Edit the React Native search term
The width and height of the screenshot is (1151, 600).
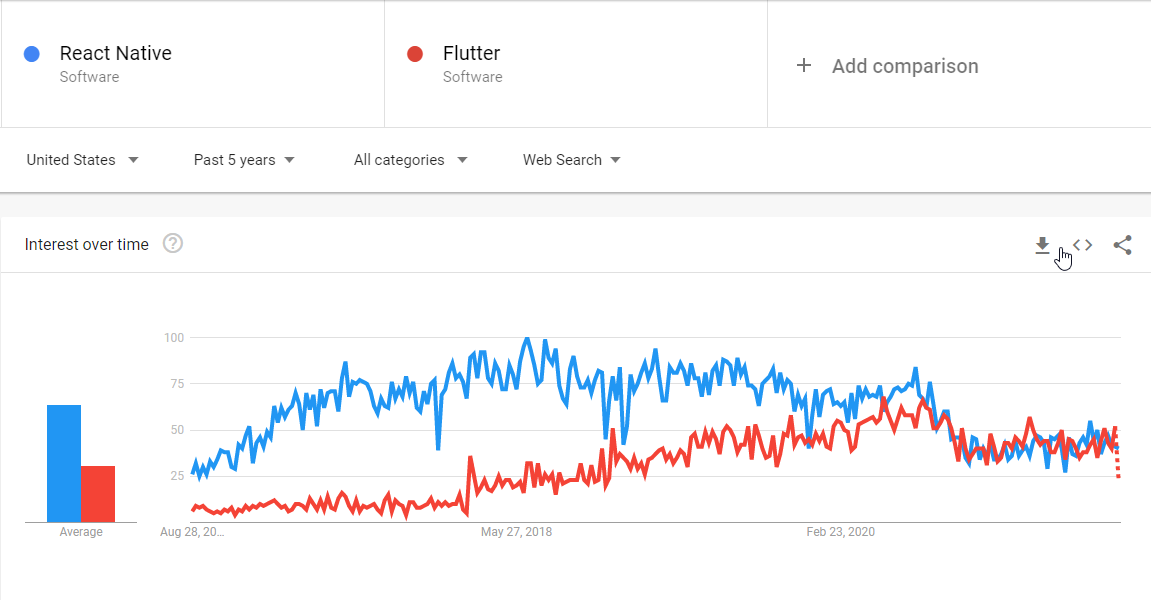coord(115,53)
